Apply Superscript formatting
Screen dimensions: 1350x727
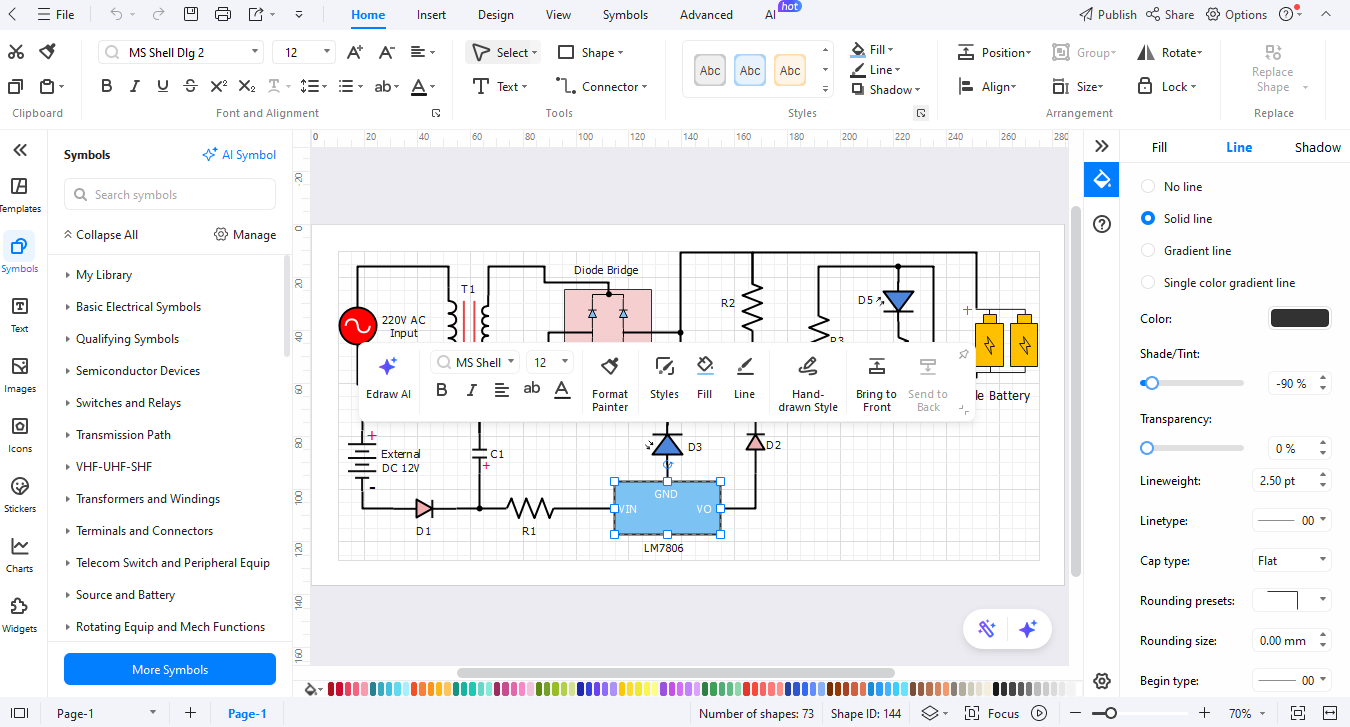(x=219, y=87)
